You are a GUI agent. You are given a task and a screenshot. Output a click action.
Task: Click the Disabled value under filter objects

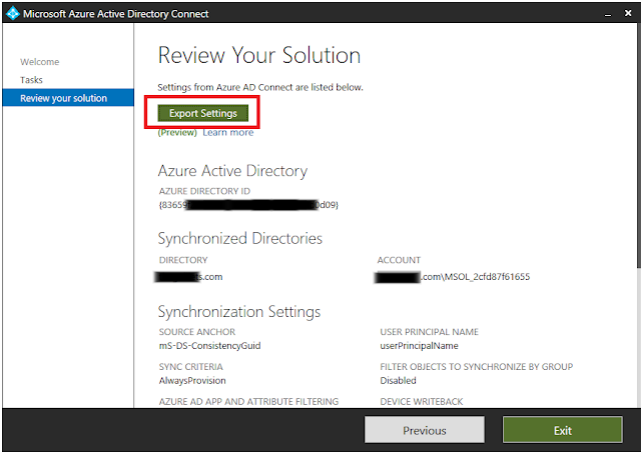tap(398, 381)
